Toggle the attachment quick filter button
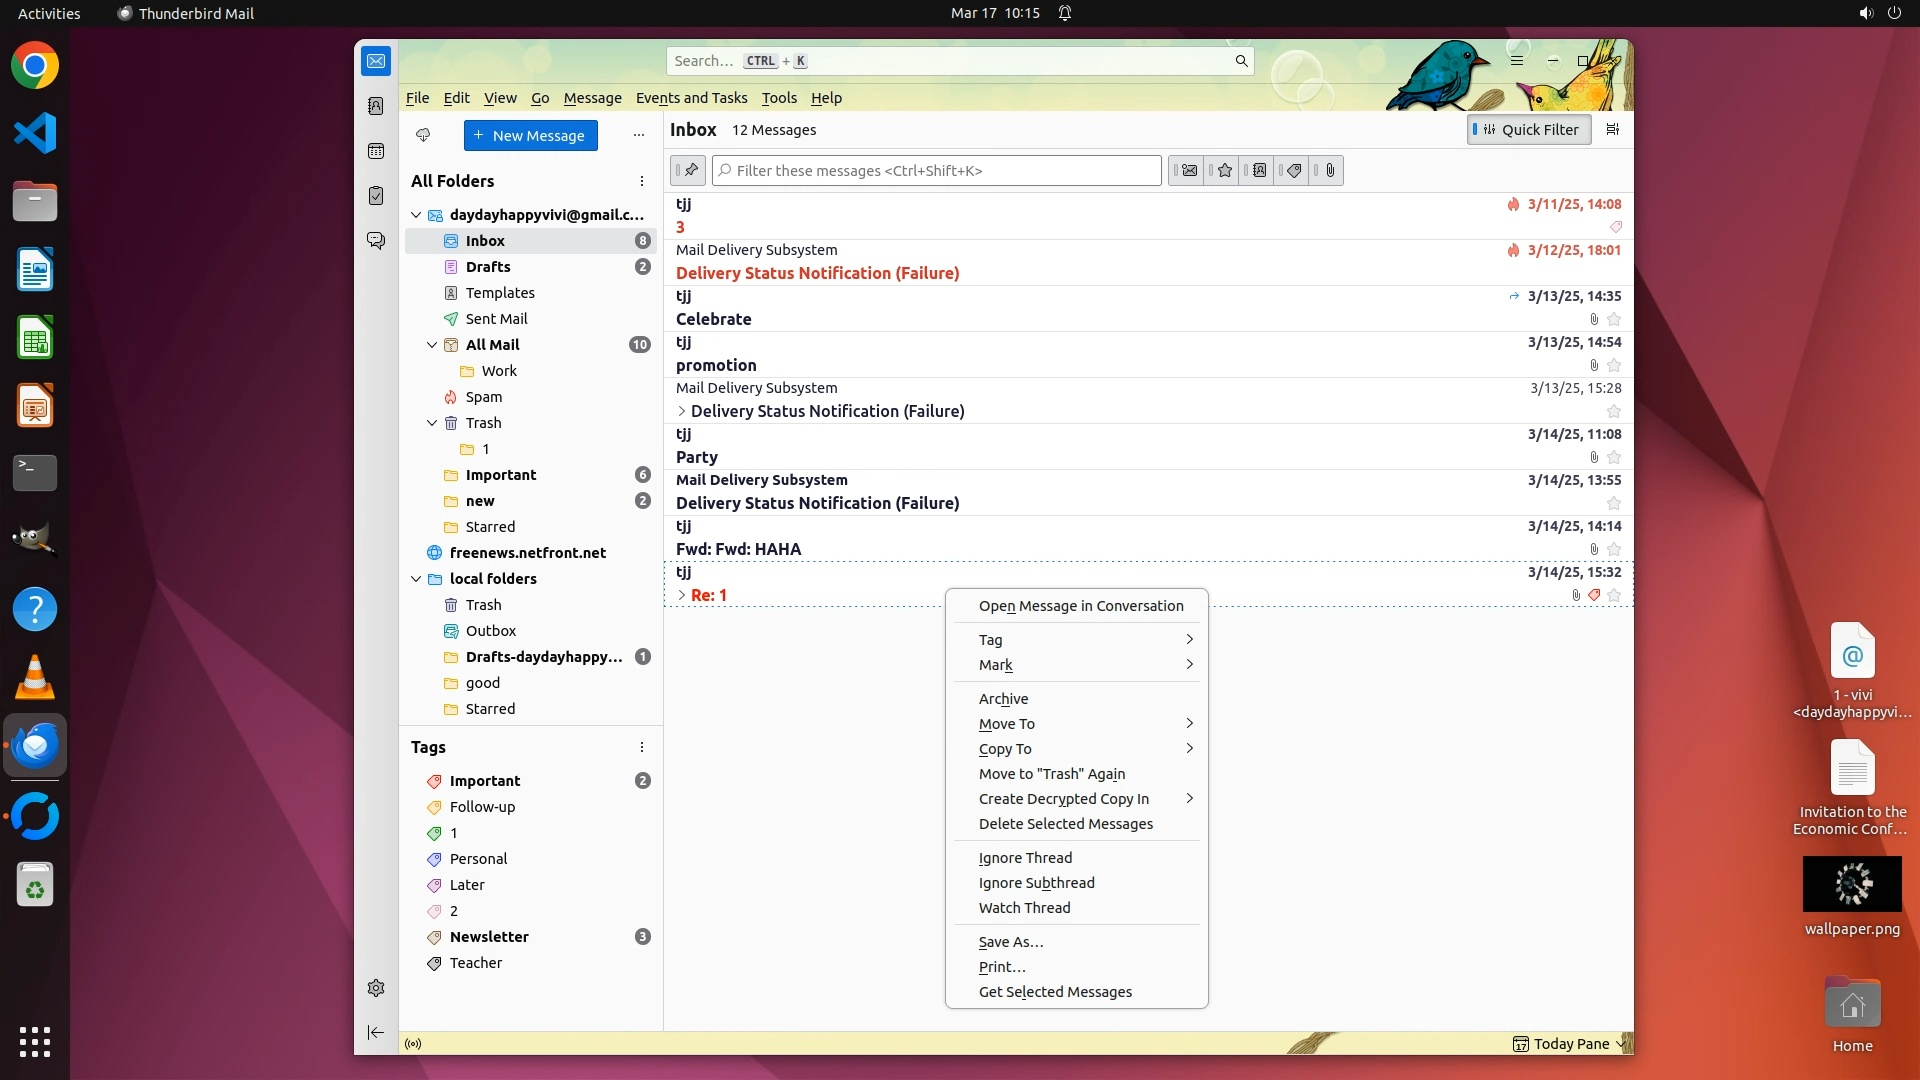 (x=1329, y=171)
